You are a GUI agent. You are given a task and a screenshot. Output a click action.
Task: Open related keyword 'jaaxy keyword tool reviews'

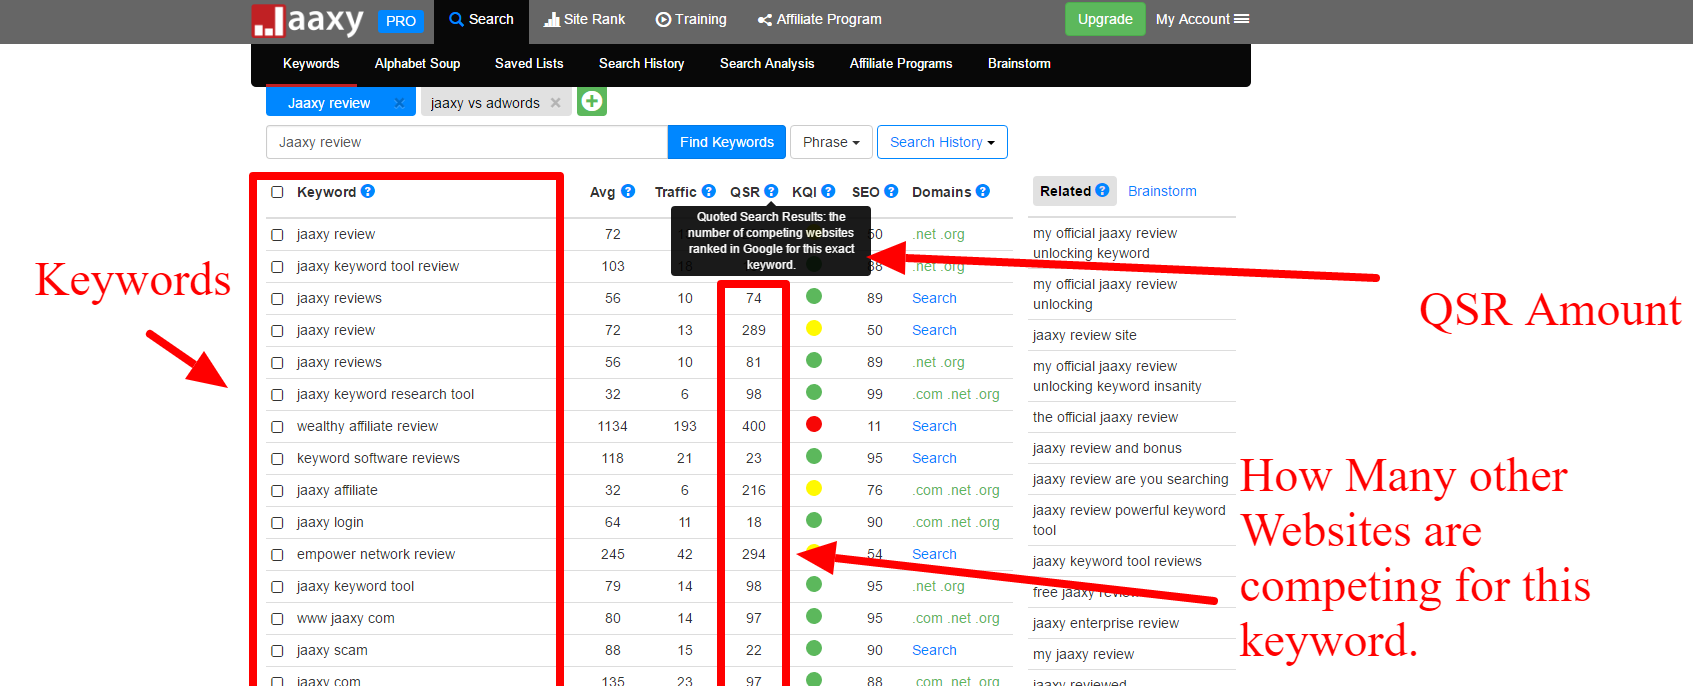[x=1117, y=561]
